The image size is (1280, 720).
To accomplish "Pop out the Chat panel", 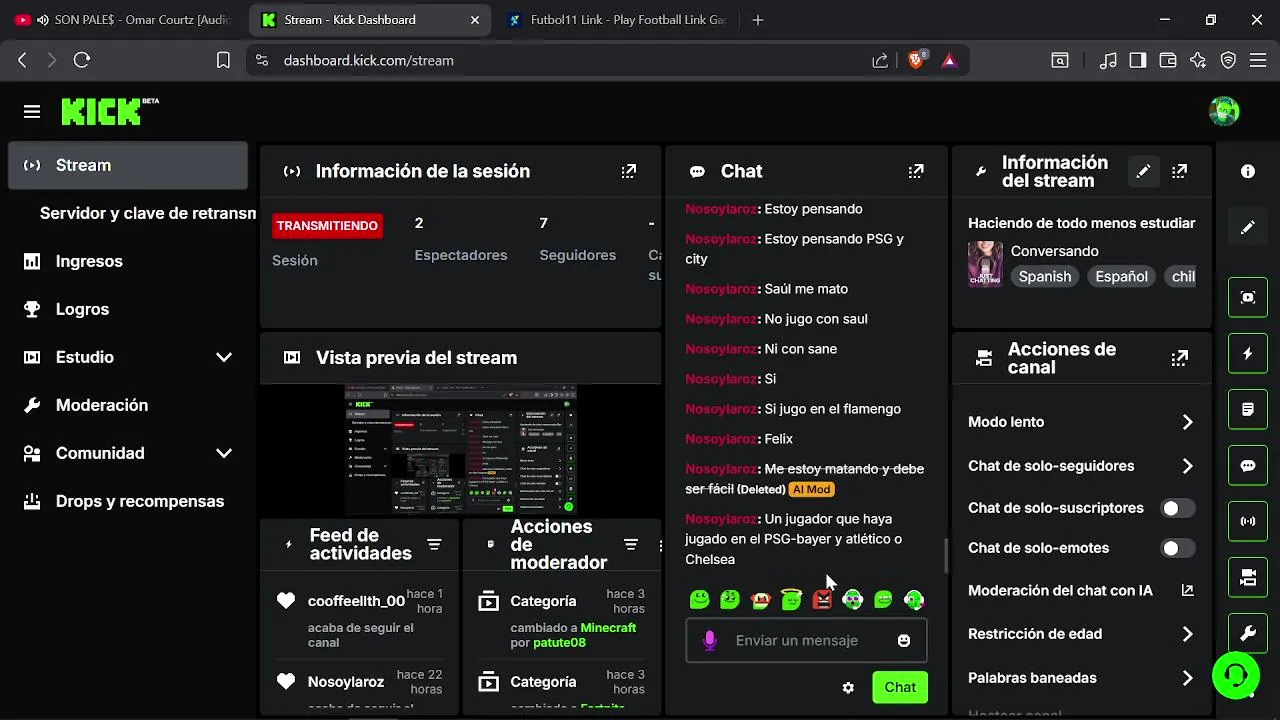I will (915, 171).
